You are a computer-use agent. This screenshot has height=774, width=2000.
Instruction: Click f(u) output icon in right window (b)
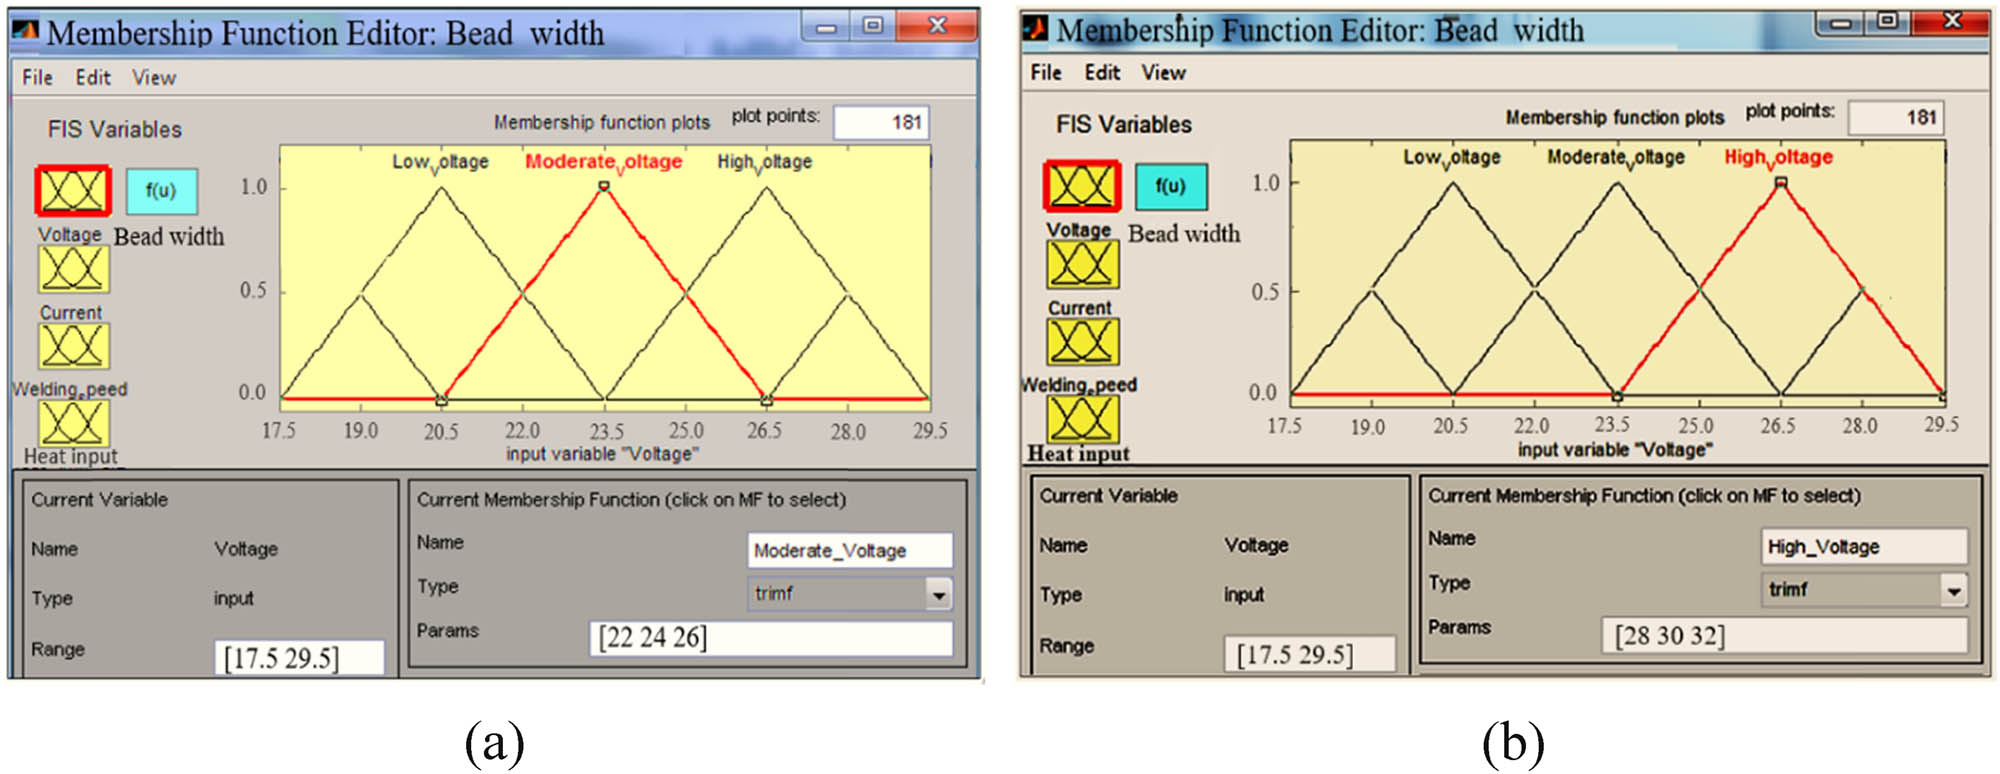click(1171, 187)
